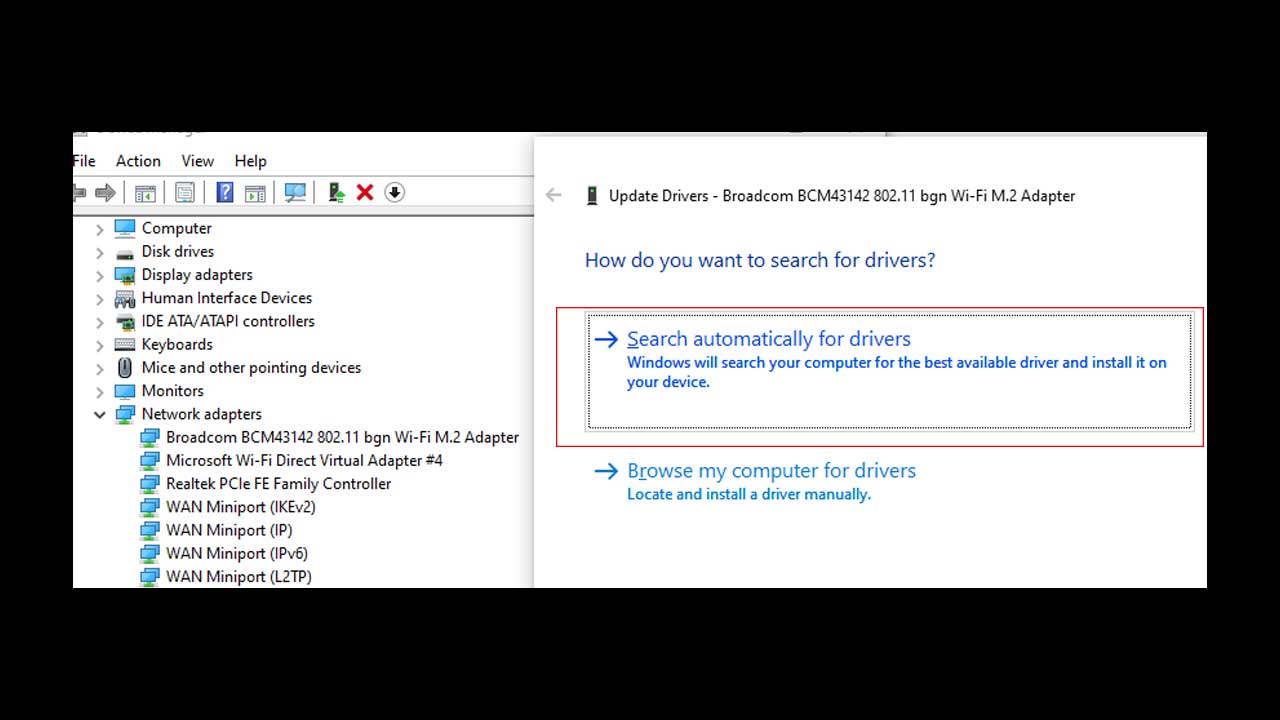Viewport: 1280px width, 720px height.
Task: Click the red X Uninstall device icon
Action: coord(364,192)
